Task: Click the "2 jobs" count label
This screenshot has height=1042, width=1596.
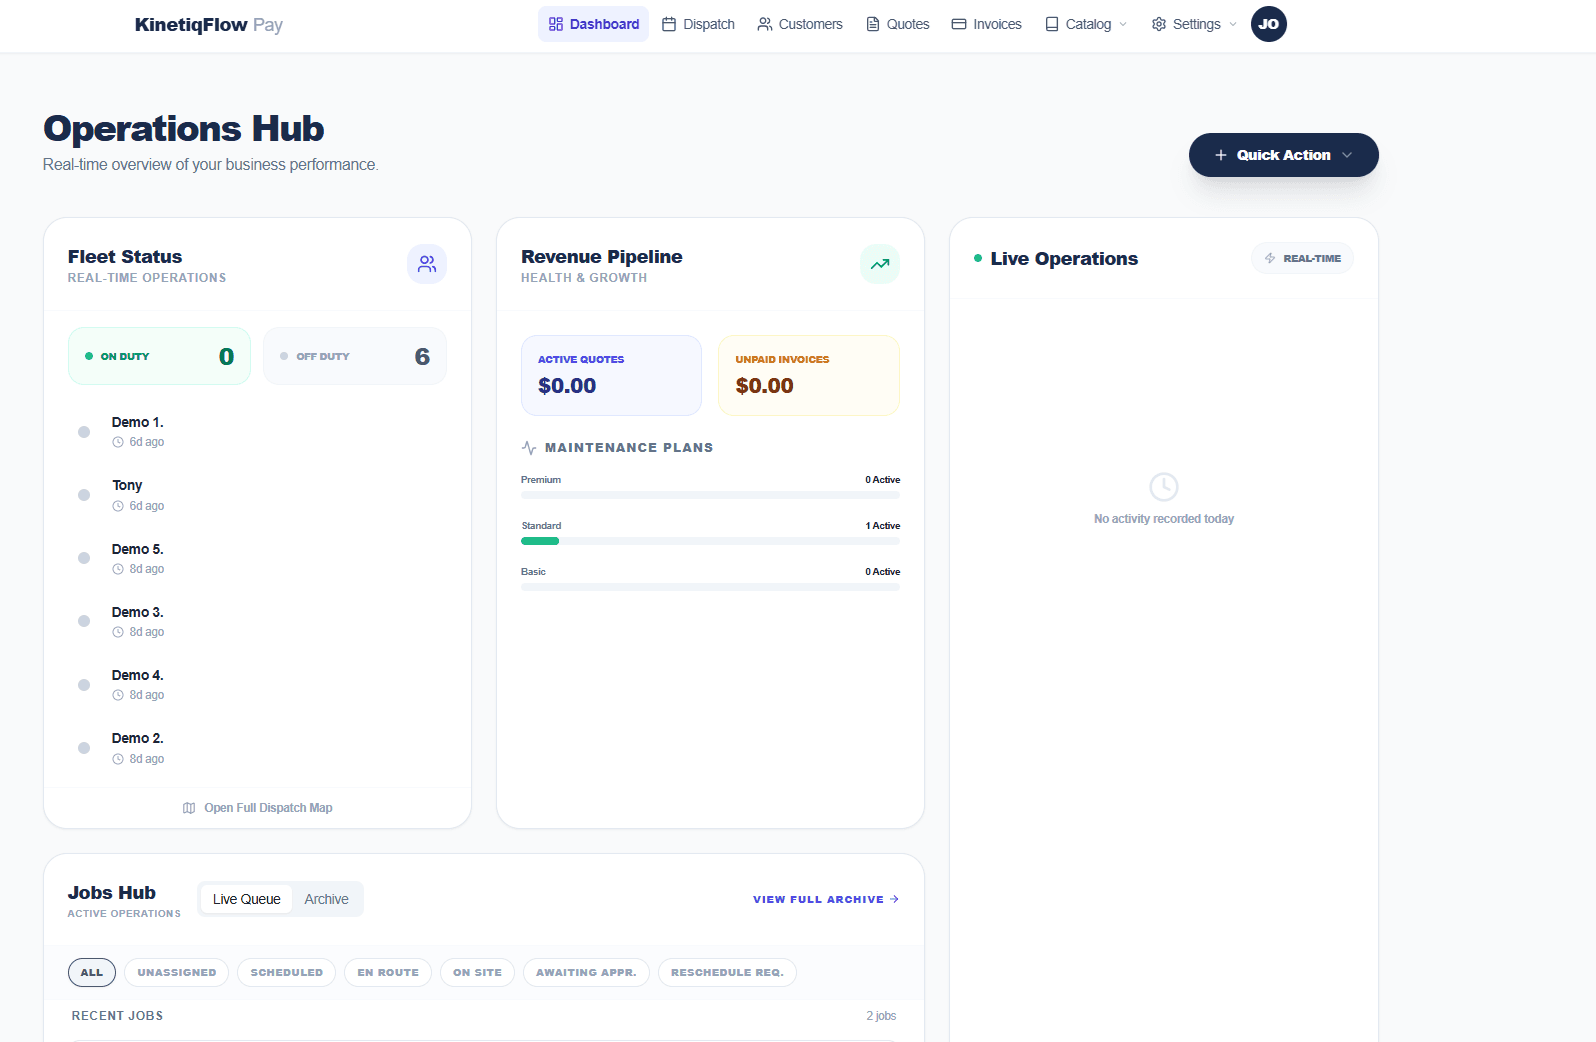Action: (881, 1016)
